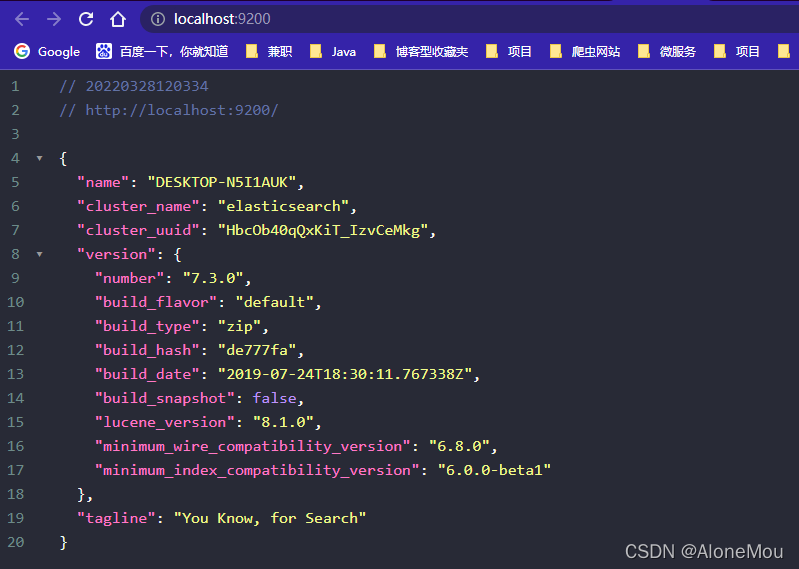Click the "cluster_name" key
Viewport: 799px width, 569px height.
point(138,206)
